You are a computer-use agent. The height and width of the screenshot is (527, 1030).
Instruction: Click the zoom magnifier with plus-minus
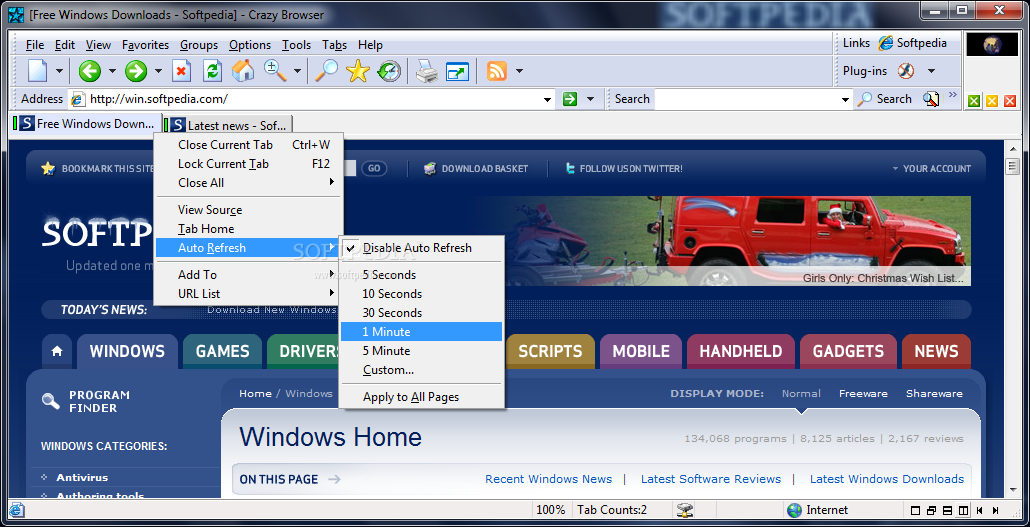click(x=275, y=70)
